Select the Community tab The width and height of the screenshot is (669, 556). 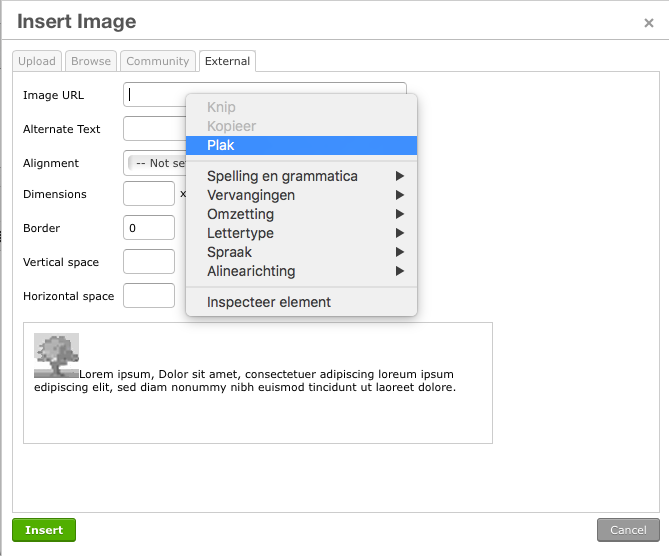click(158, 61)
